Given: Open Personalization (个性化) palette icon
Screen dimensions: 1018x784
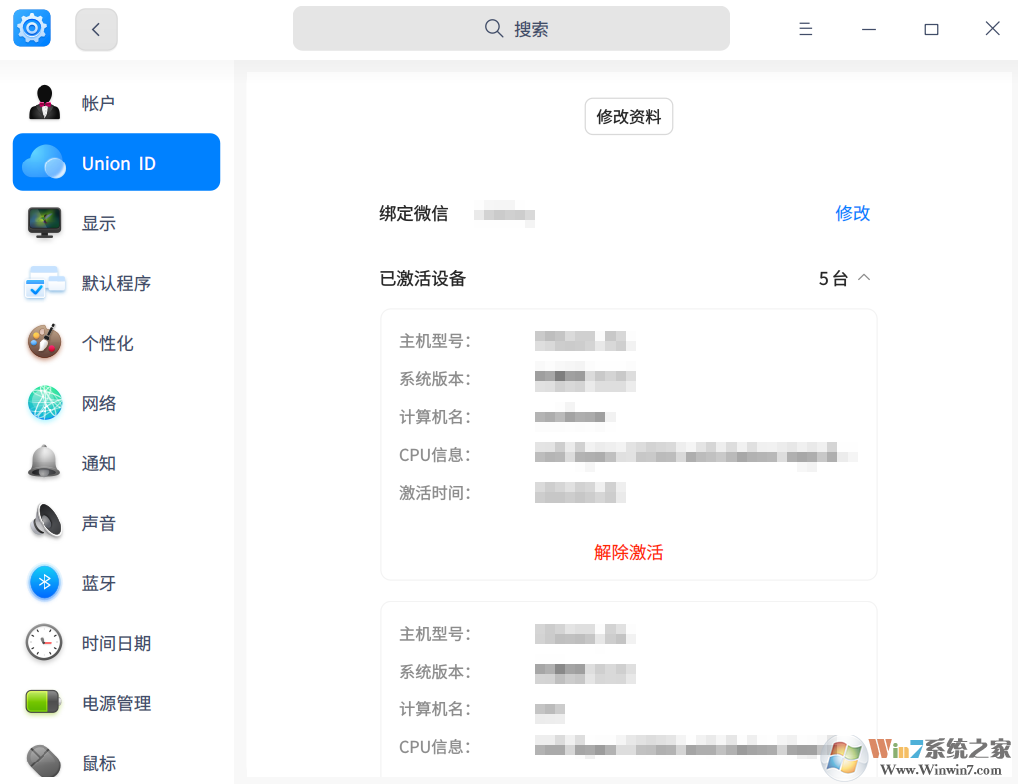Looking at the screenshot, I should coord(44,343).
